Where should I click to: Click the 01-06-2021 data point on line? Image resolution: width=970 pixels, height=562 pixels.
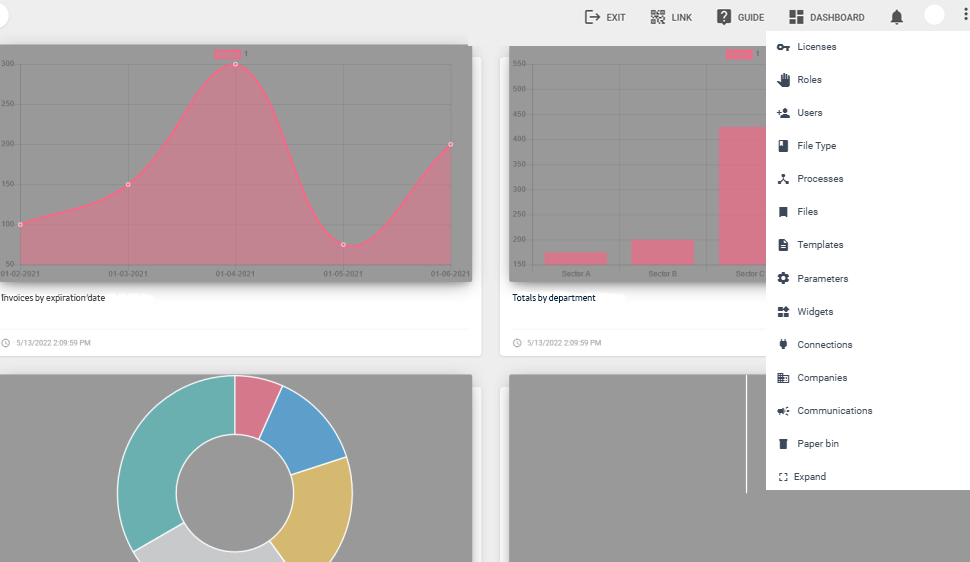450,144
